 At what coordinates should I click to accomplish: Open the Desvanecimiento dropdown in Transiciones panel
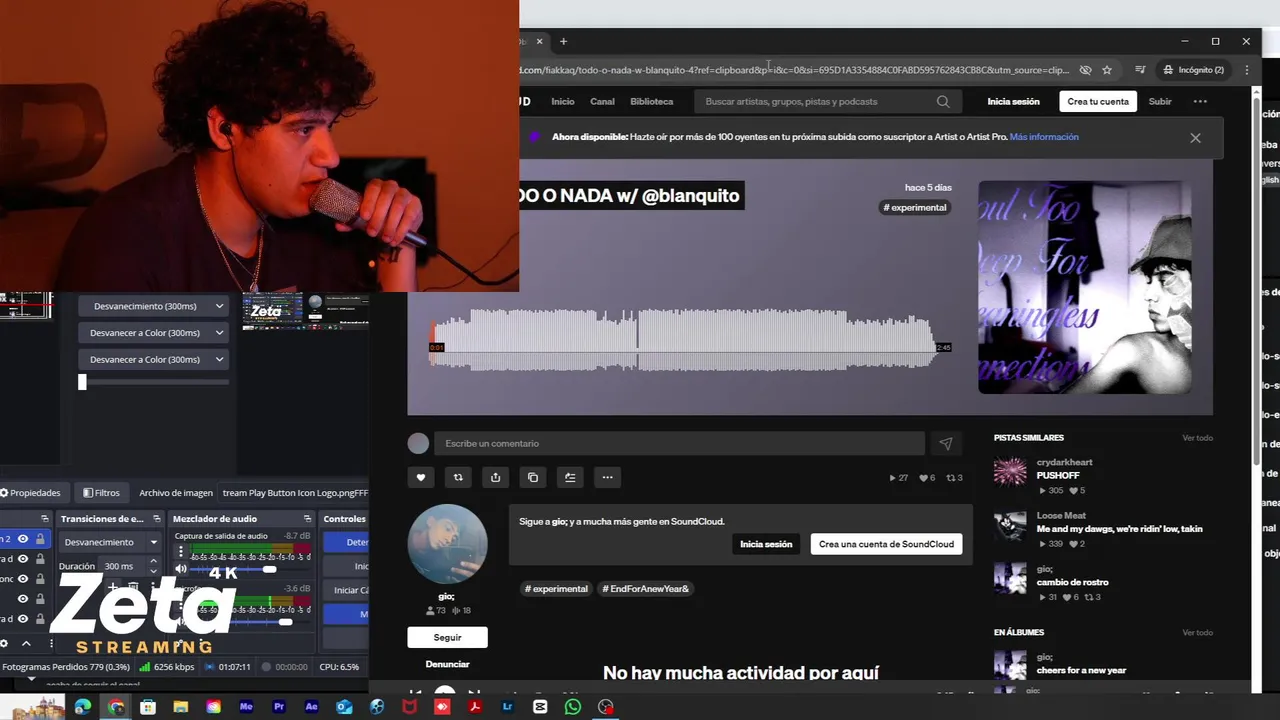click(110, 542)
